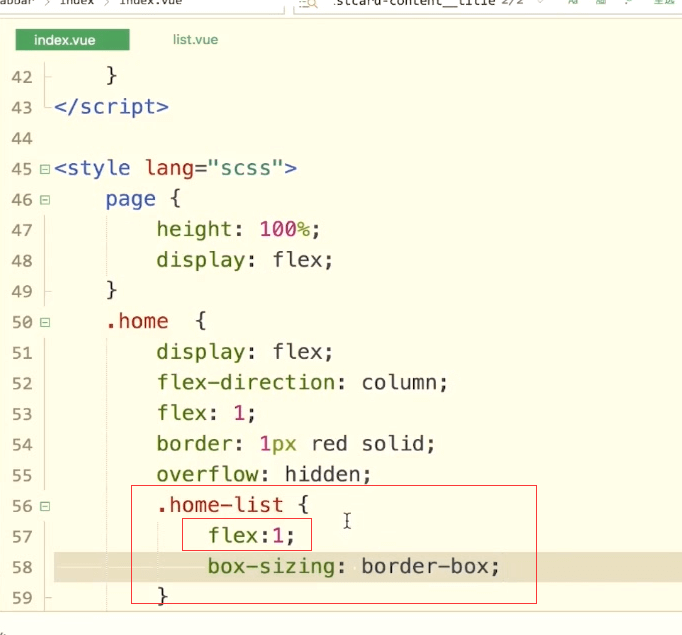Place cursor on 'height: 100%;' line
This screenshot has height=635, width=682.
click(x=238, y=229)
